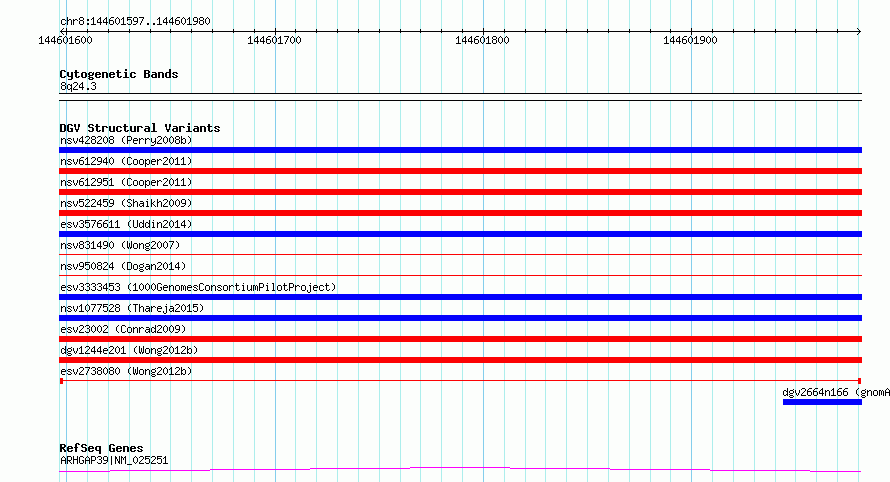Viewport: 890px width, 482px height.
Task: Open esv3333453 (1000GenomesConsortiumPilotProject) label
Action: (198, 287)
